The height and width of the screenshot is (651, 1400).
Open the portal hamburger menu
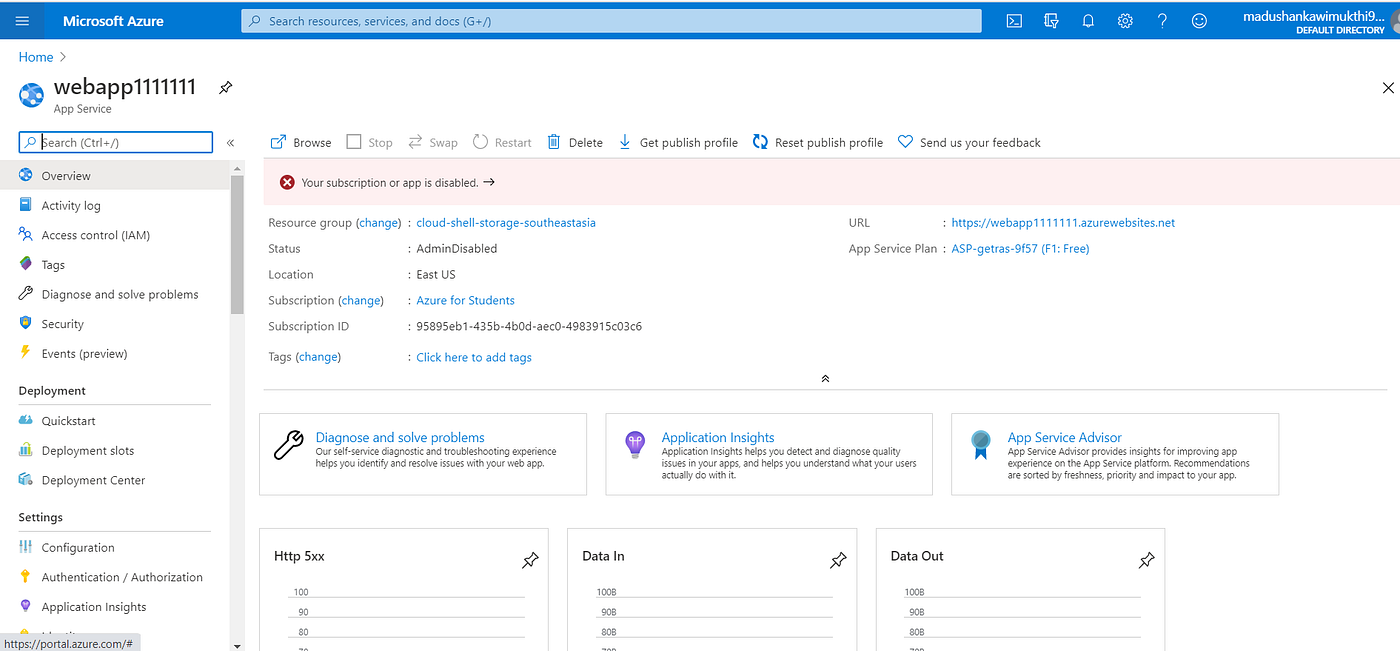22,20
